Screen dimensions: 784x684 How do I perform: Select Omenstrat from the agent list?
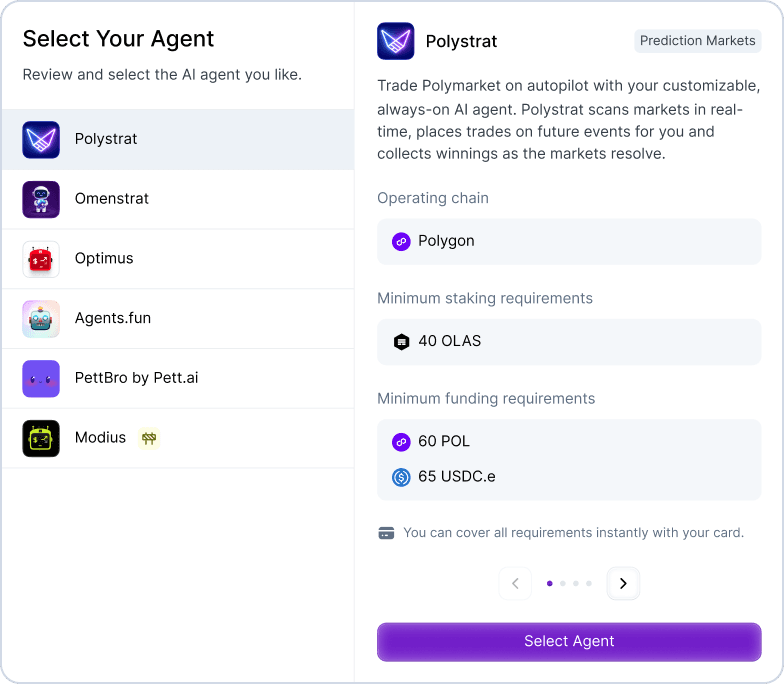[x=112, y=199]
